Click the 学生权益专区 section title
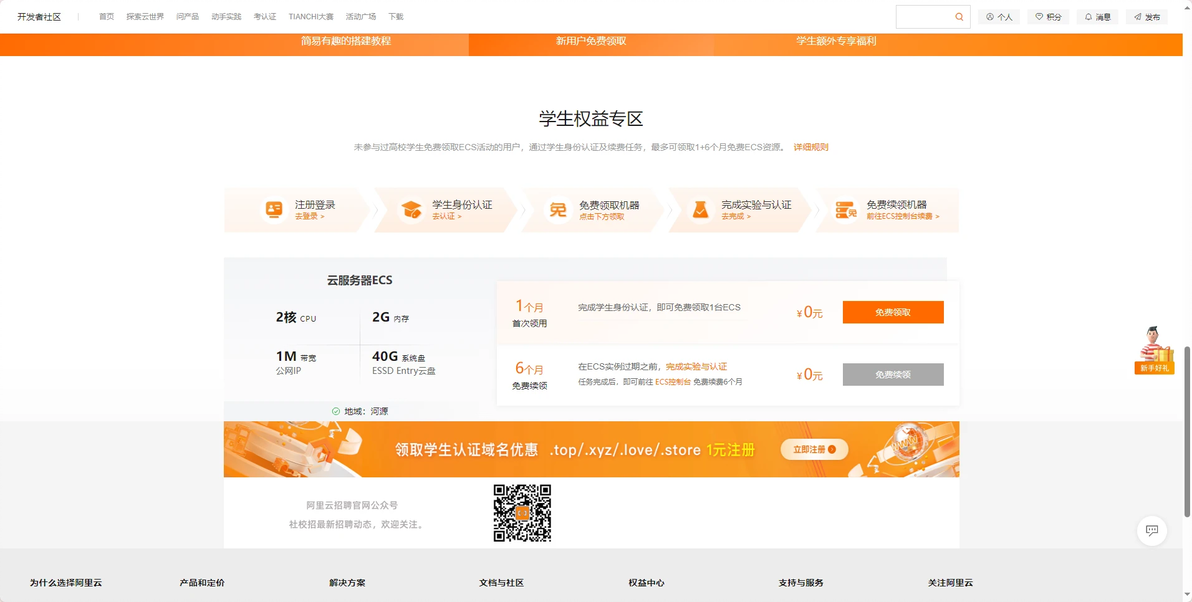Screen dimensions: 1192x602 point(591,119)
